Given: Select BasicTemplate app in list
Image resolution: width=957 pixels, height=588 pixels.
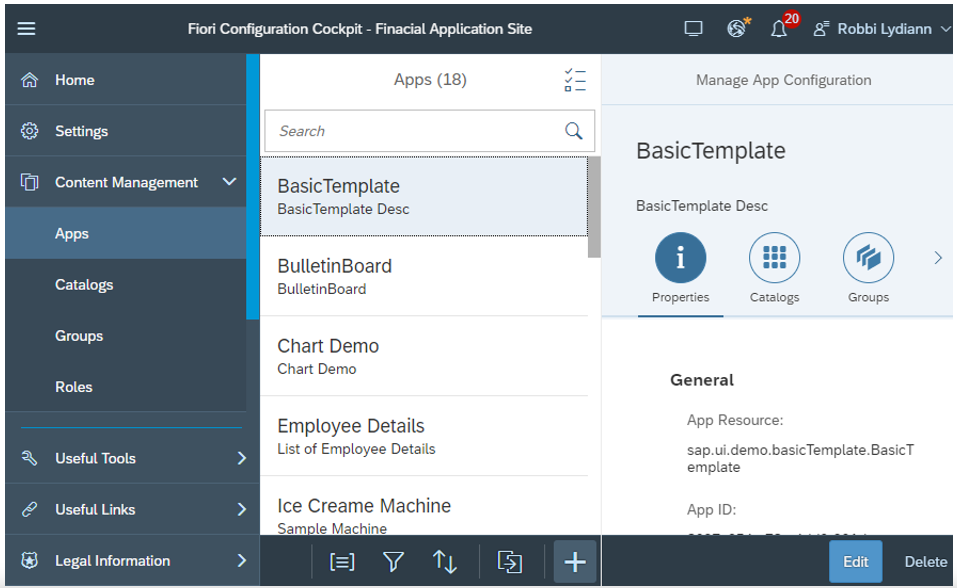Looking at the screenshot, I should pos(424,197).
